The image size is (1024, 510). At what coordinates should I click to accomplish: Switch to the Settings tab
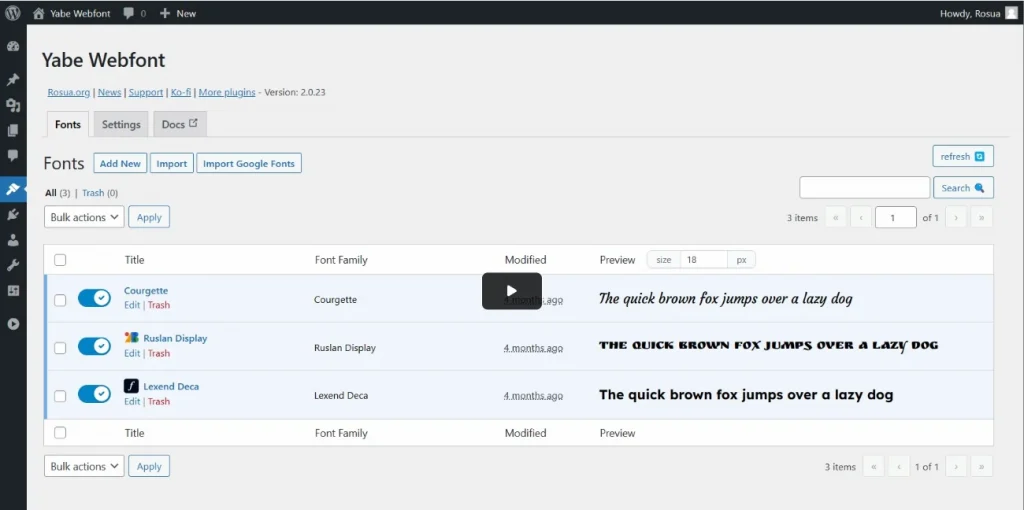click(x=121, y=124)
